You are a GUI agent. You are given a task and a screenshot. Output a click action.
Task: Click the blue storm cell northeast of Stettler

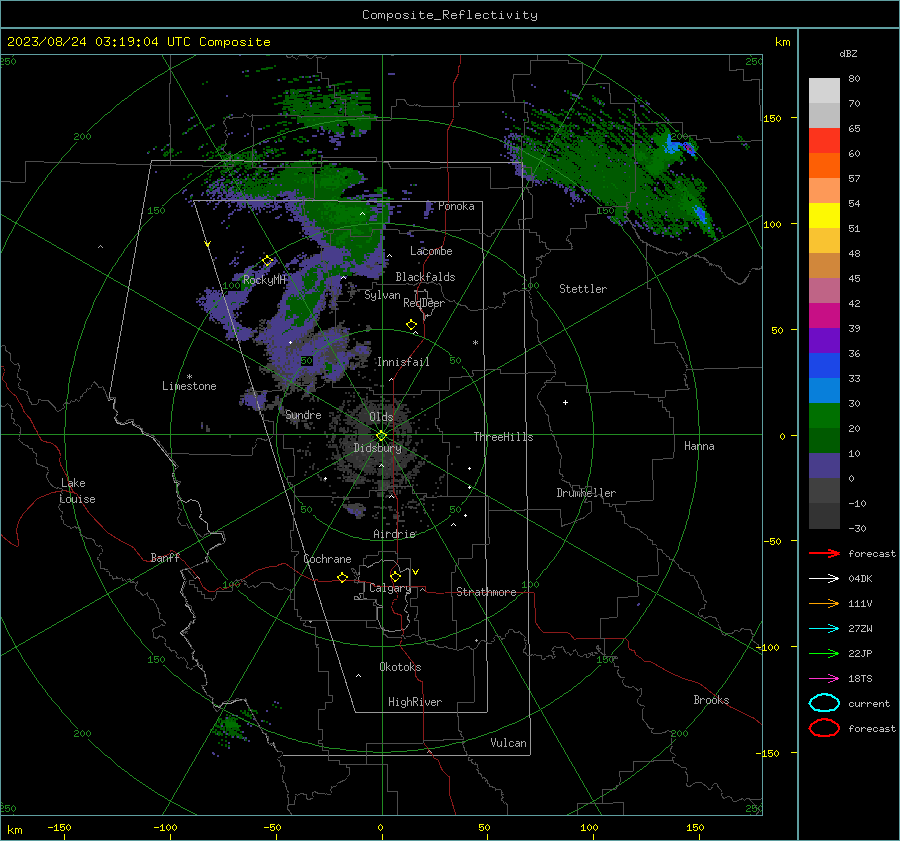700,214
